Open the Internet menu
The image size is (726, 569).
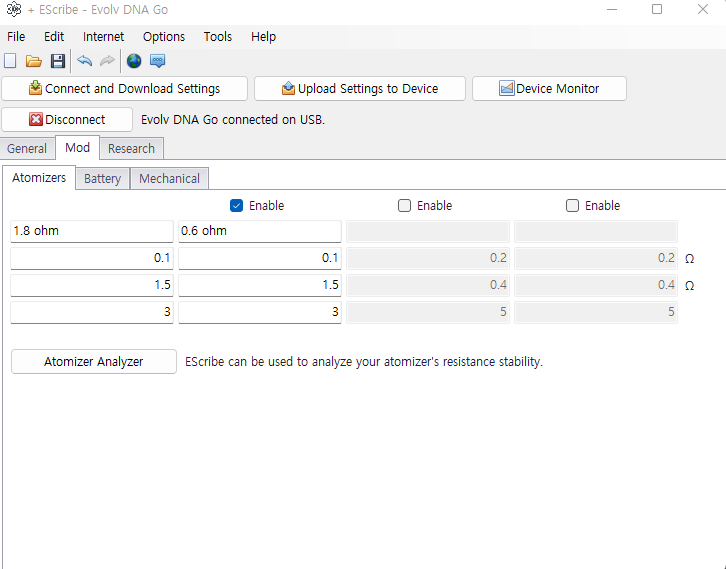coord(104,37)
